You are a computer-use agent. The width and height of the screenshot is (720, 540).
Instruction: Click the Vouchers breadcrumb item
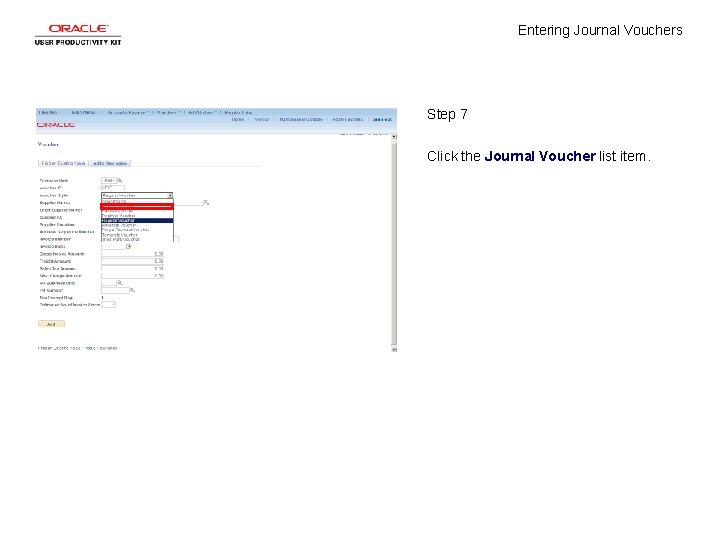[168, 112]
